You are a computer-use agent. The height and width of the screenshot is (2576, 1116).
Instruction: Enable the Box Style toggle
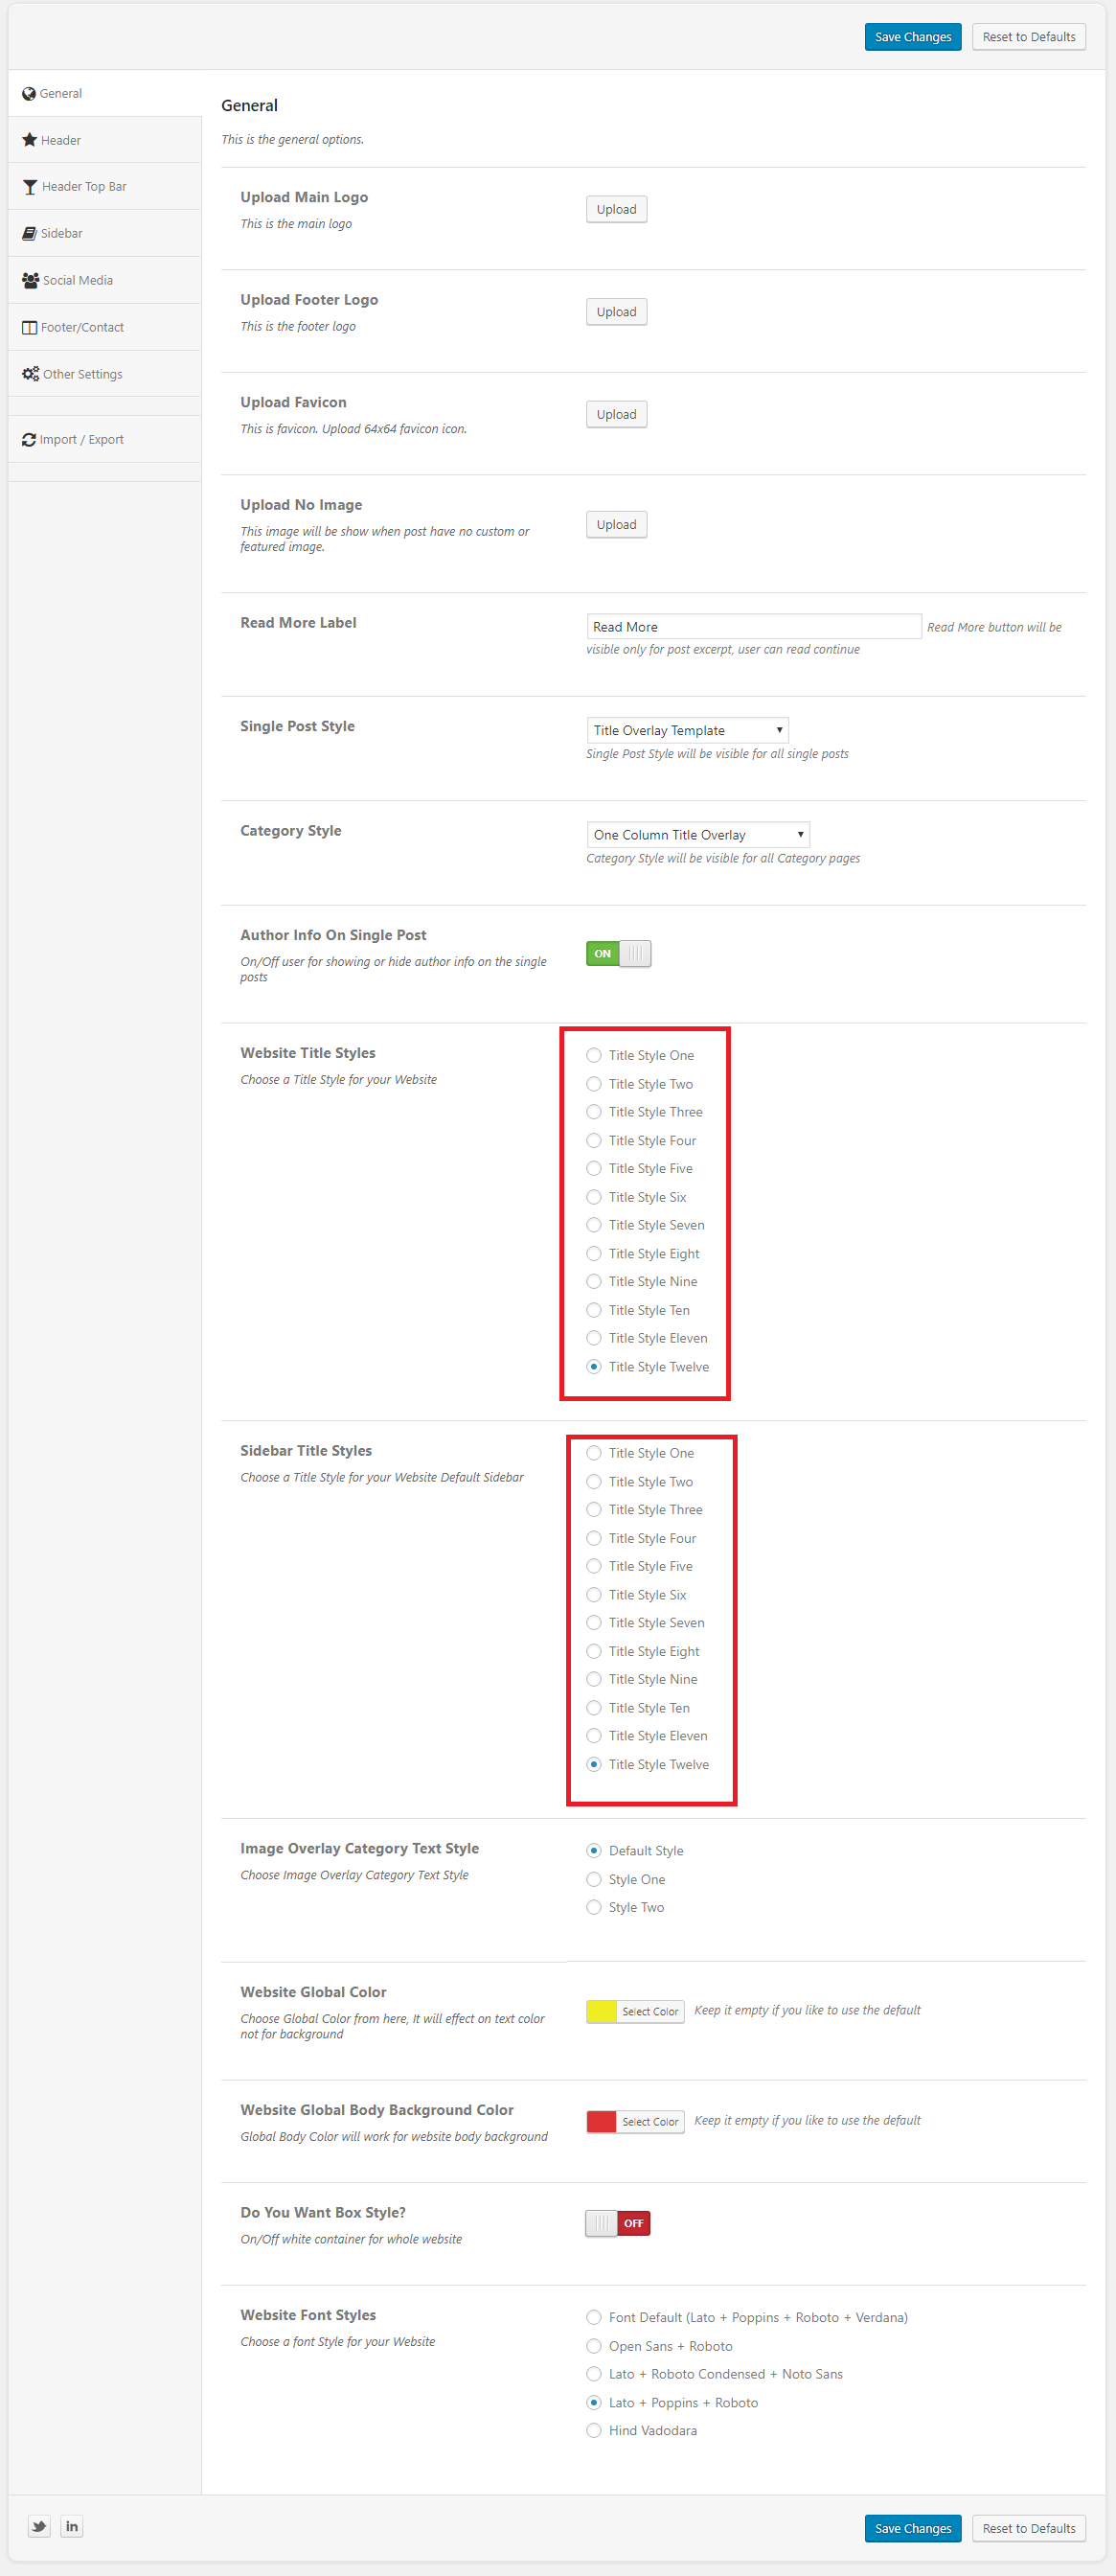618,2223
